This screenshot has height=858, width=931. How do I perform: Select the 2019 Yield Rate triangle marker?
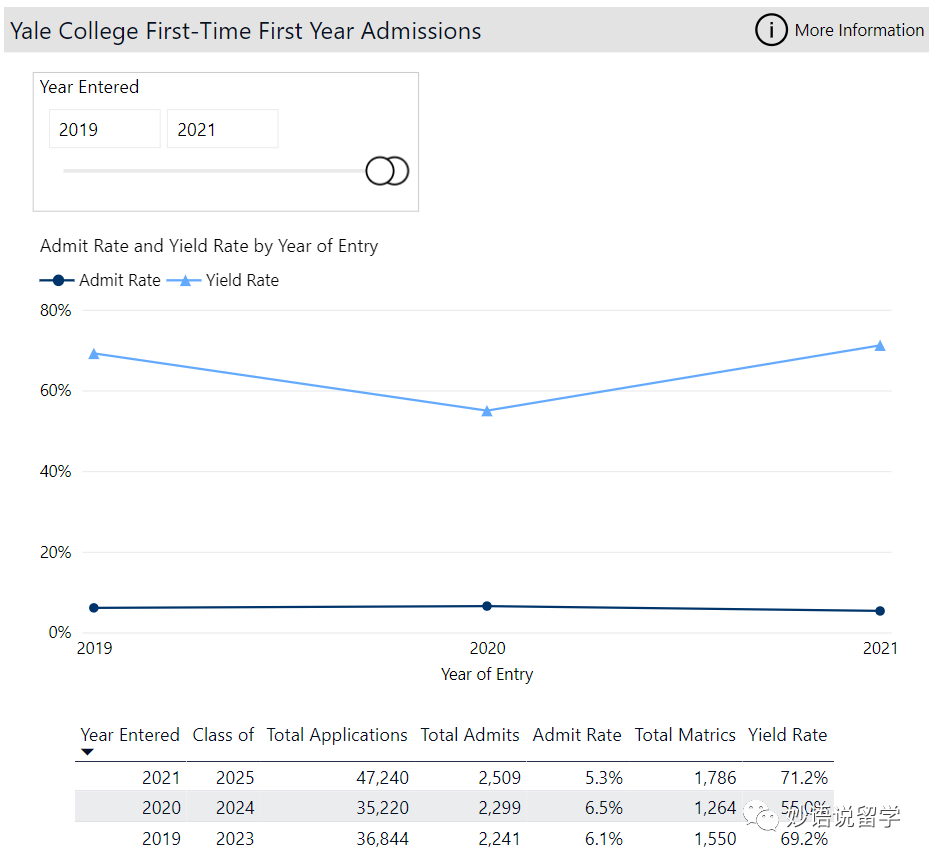[x=94, y=354]
